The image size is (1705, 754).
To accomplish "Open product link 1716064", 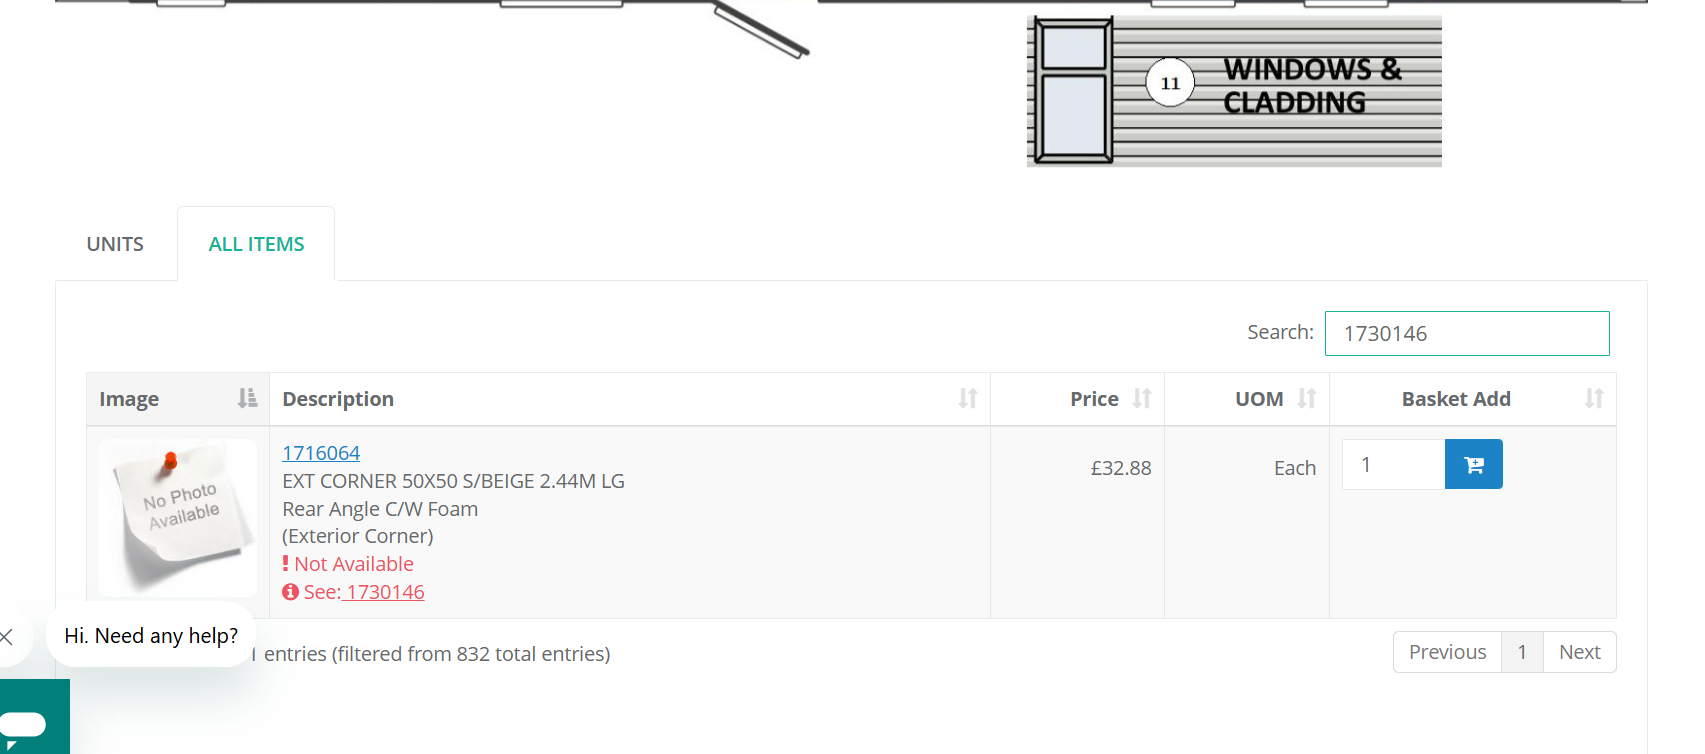I will [321, 453].
